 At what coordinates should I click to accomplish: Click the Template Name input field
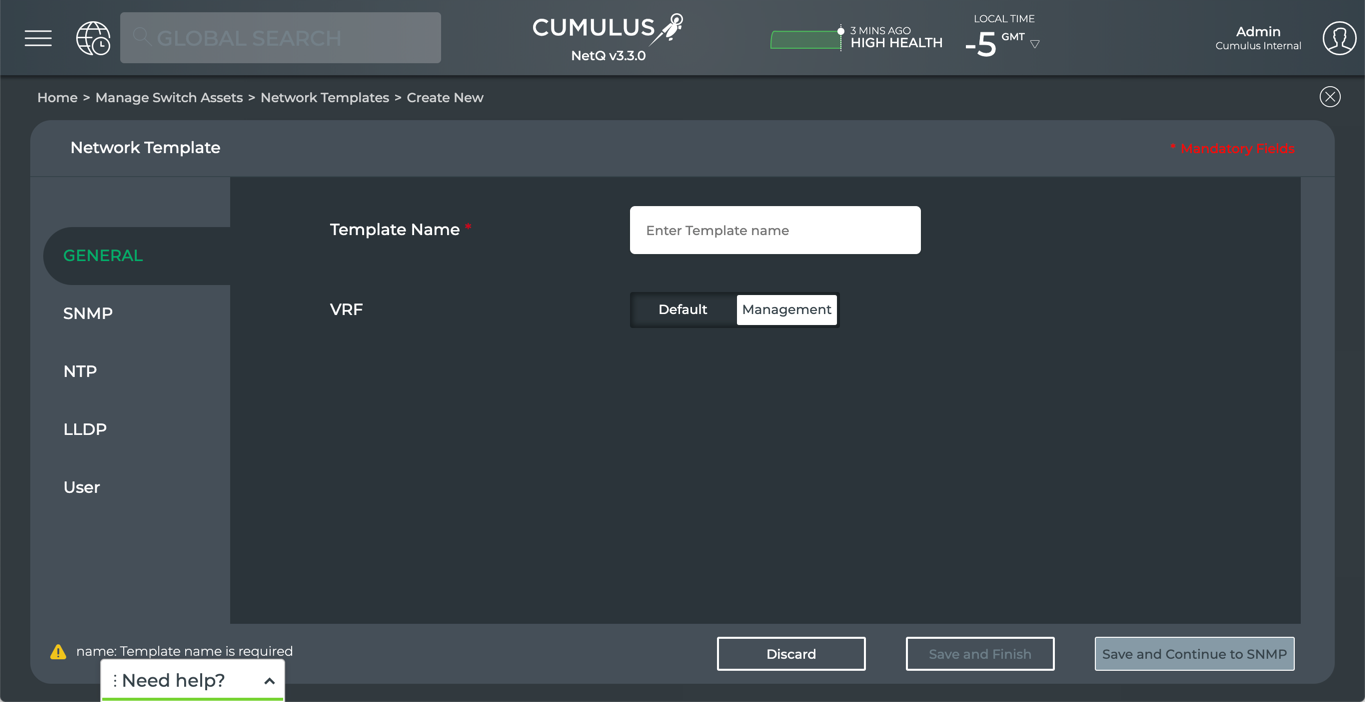775,230
